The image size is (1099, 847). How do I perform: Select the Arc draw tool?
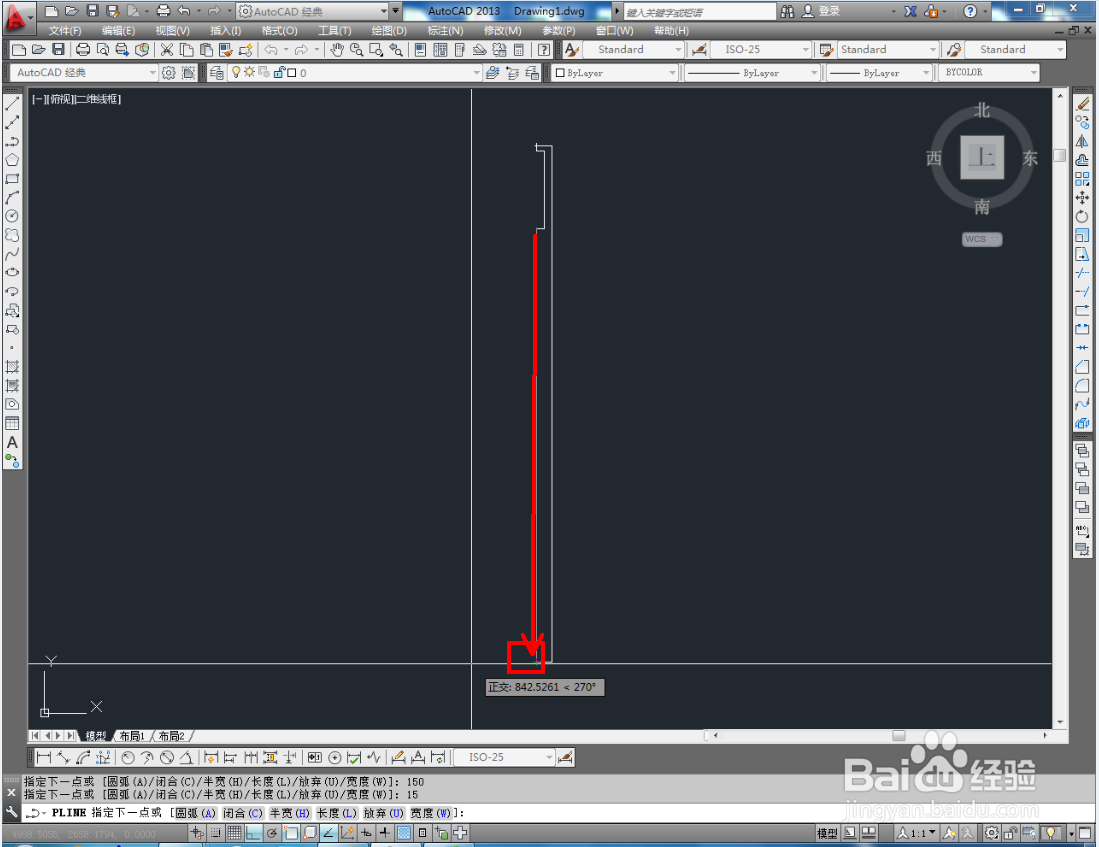pyautogui.click(x=12, y=198)
